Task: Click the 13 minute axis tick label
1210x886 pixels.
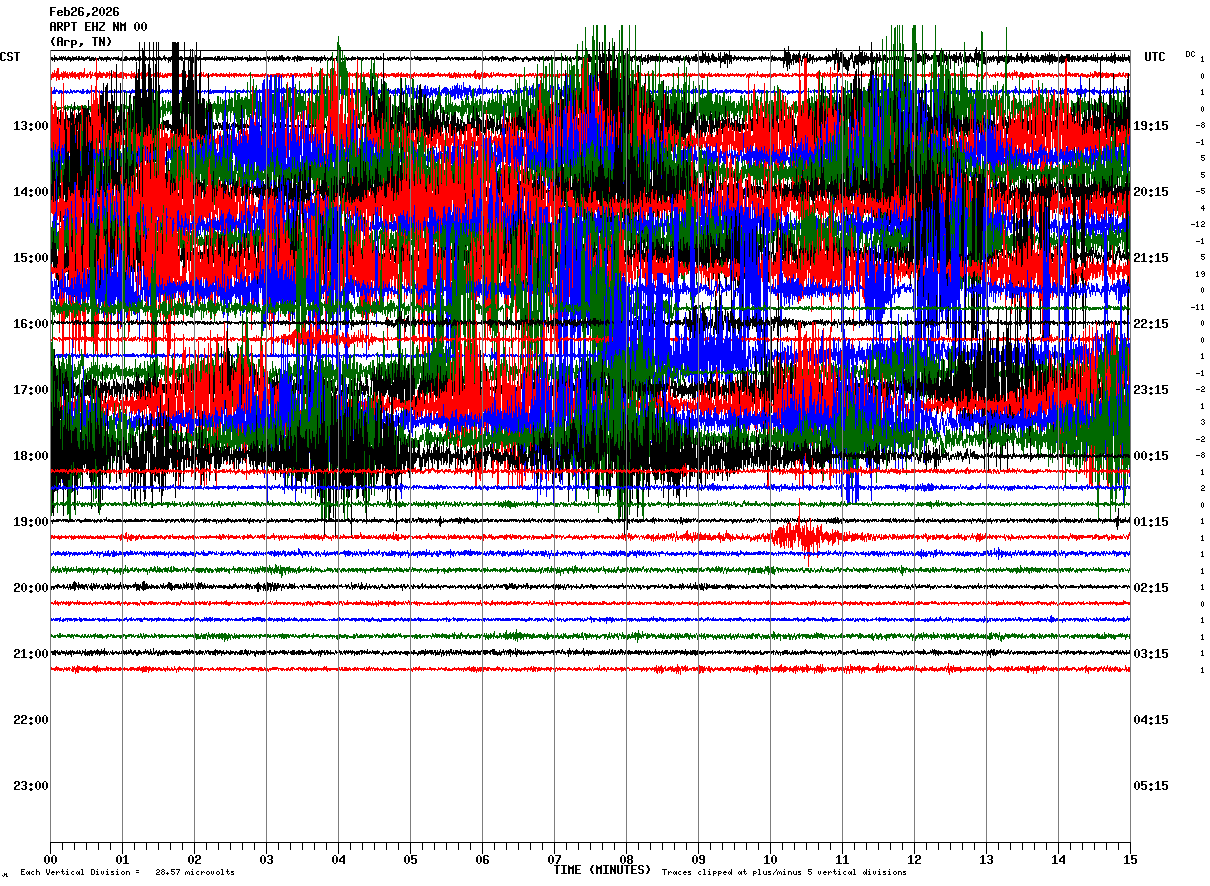Action: (986, 859)
